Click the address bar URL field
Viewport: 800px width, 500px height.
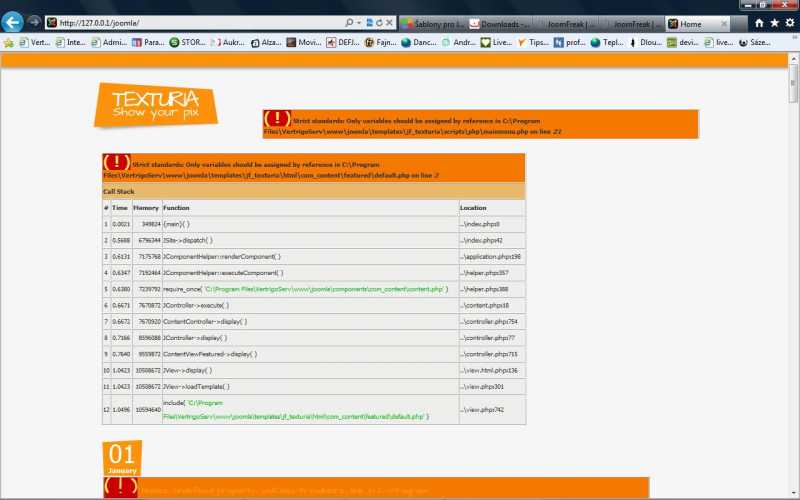tap(200, 22)
